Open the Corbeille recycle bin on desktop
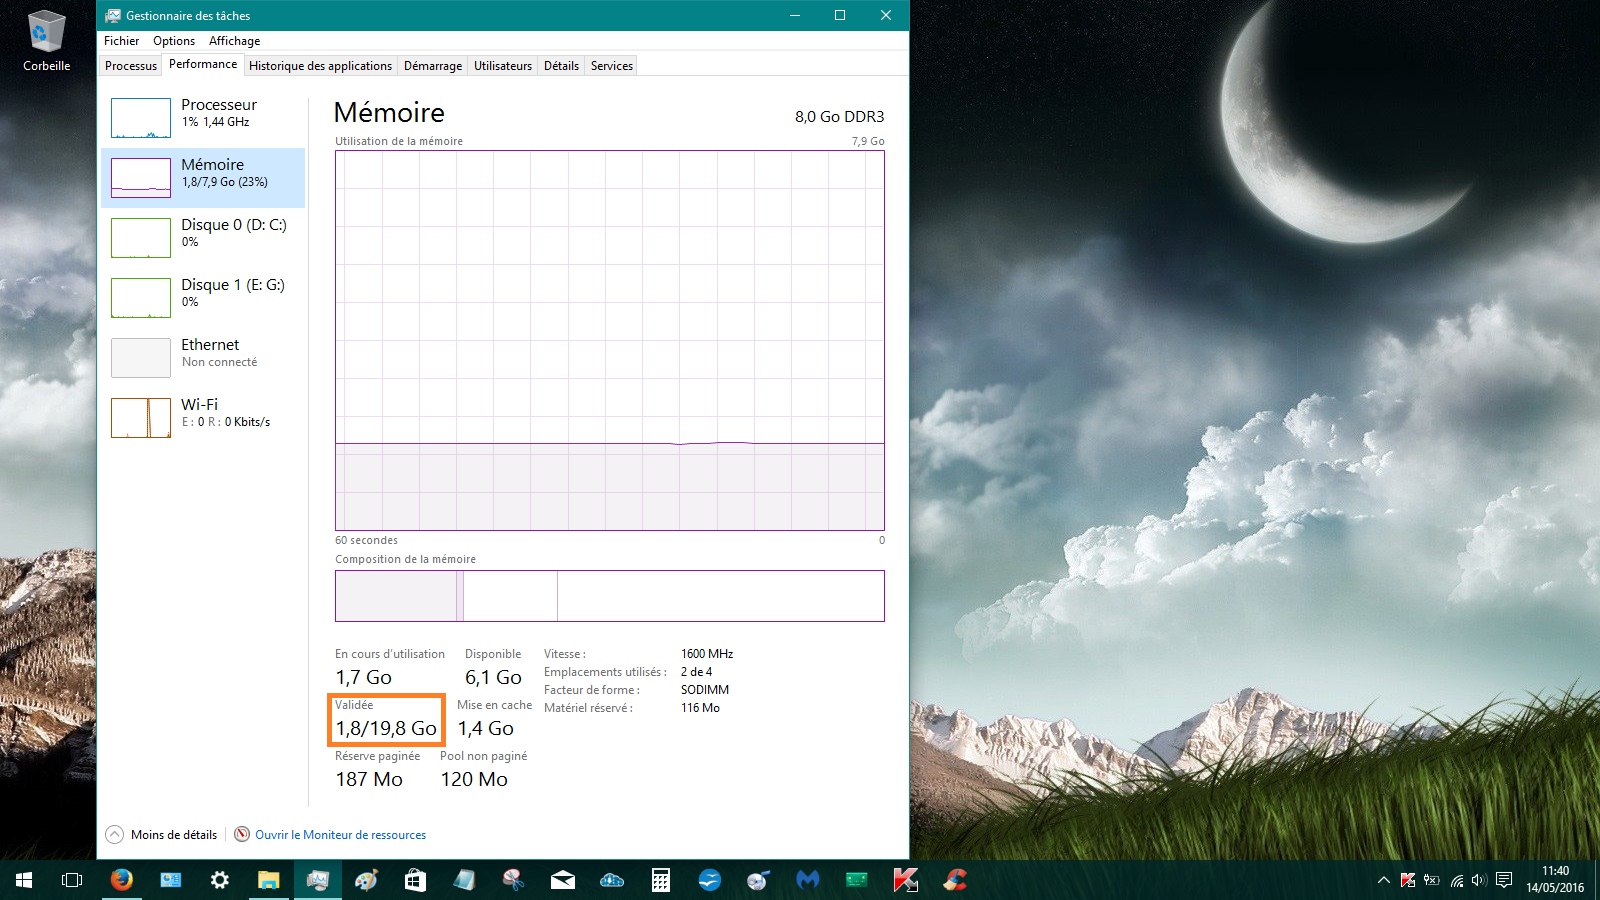The height and width of the screenshot is (900, 1600). pos(46,40)
